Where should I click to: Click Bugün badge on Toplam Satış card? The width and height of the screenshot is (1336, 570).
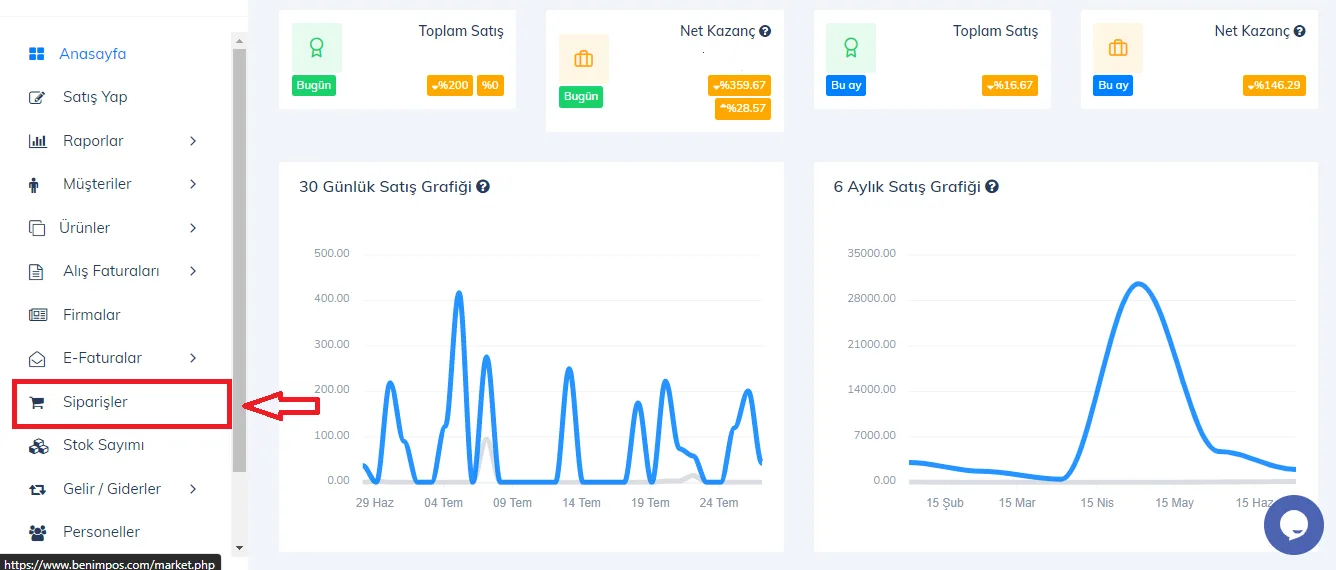pos(313,85)
